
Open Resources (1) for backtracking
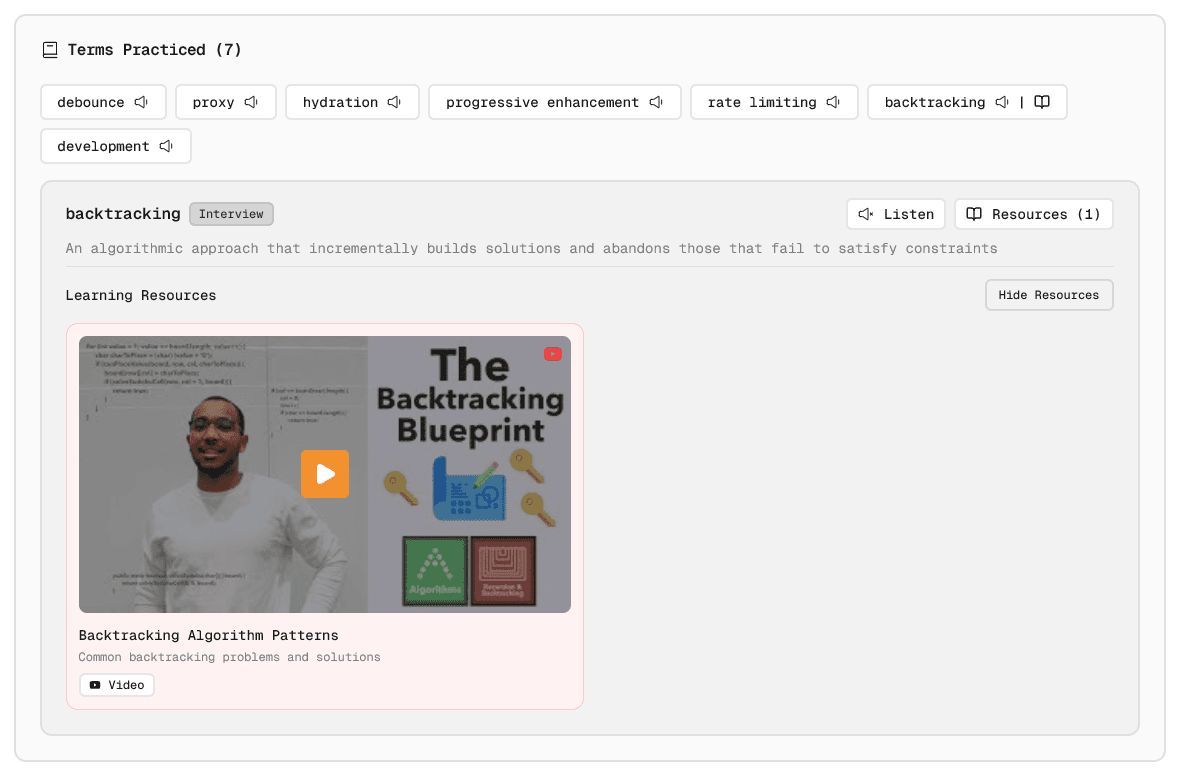(1034, 214)
